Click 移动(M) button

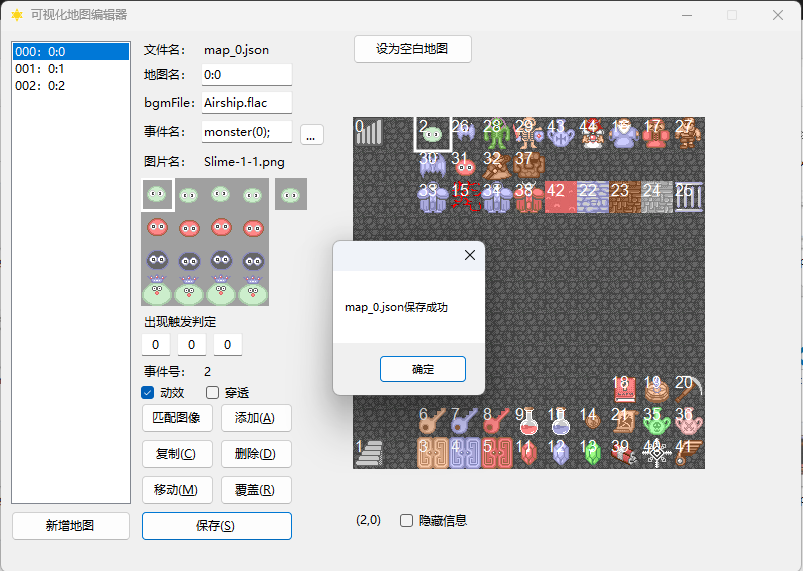pyautogui.click(x=177, y=490)
